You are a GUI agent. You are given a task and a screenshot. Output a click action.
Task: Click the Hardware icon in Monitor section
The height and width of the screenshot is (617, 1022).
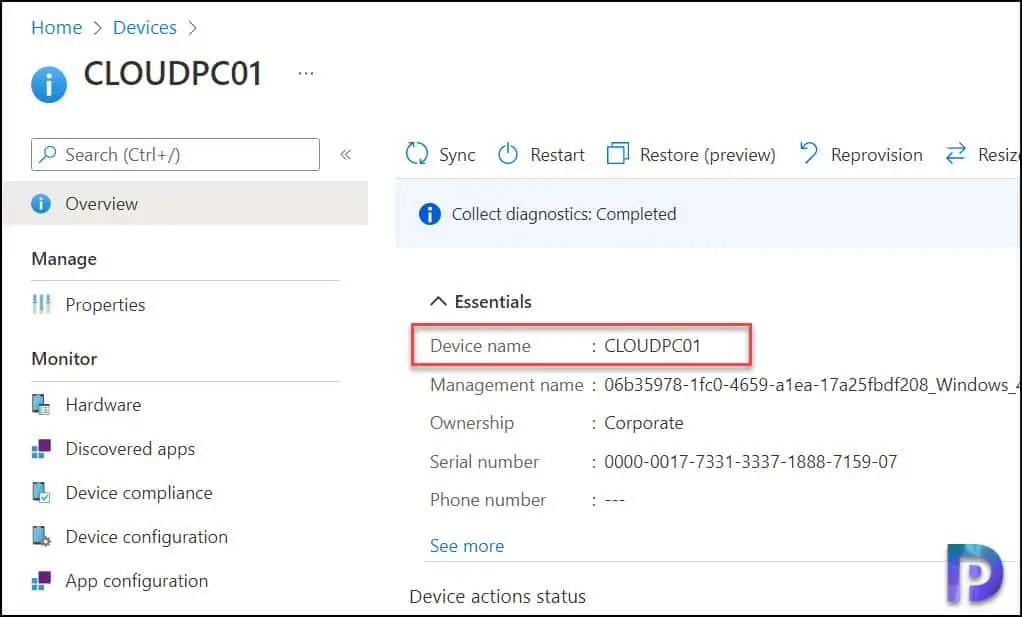click(x=41, y=405)
